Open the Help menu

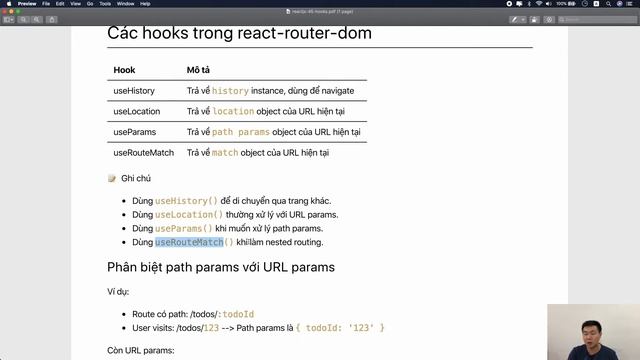click(x=145, y=4)
